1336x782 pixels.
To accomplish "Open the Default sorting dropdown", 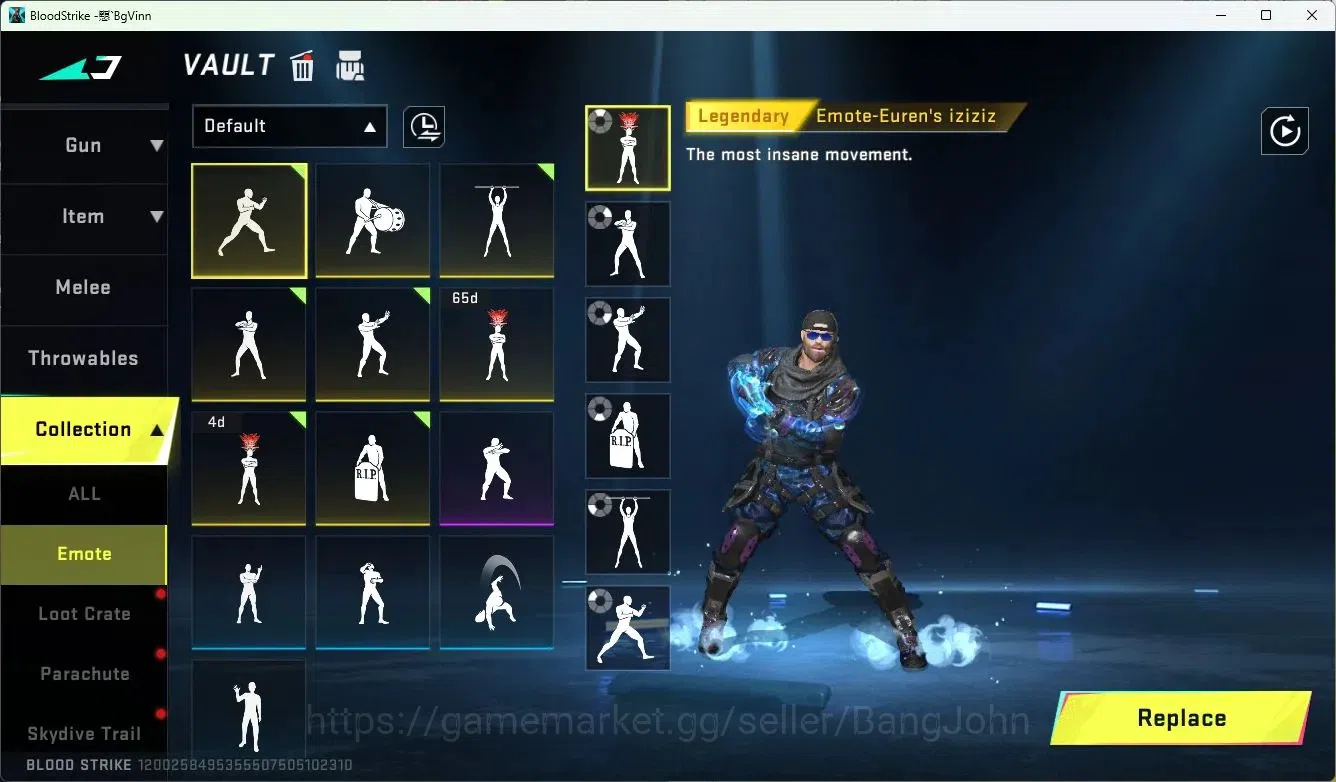I will [290, 127].
